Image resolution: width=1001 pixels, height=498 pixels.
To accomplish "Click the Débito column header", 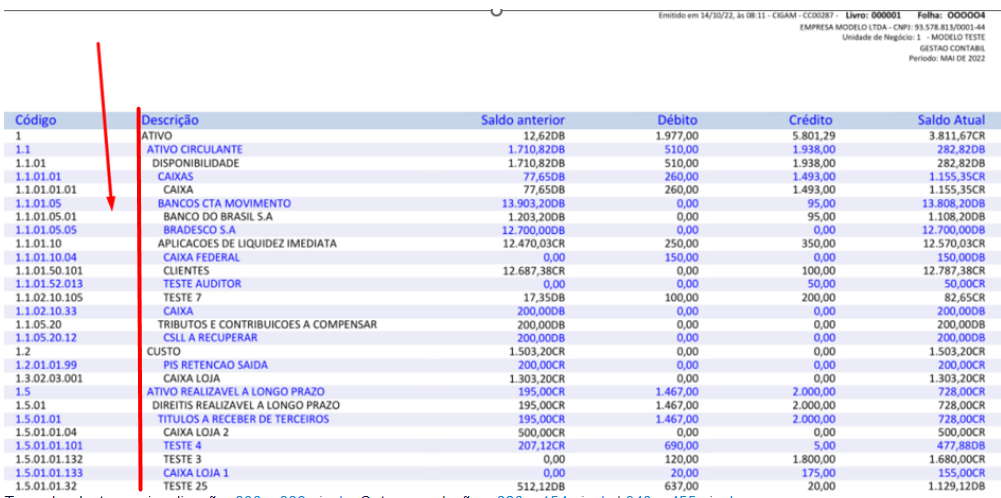I will tap(678, 120).
